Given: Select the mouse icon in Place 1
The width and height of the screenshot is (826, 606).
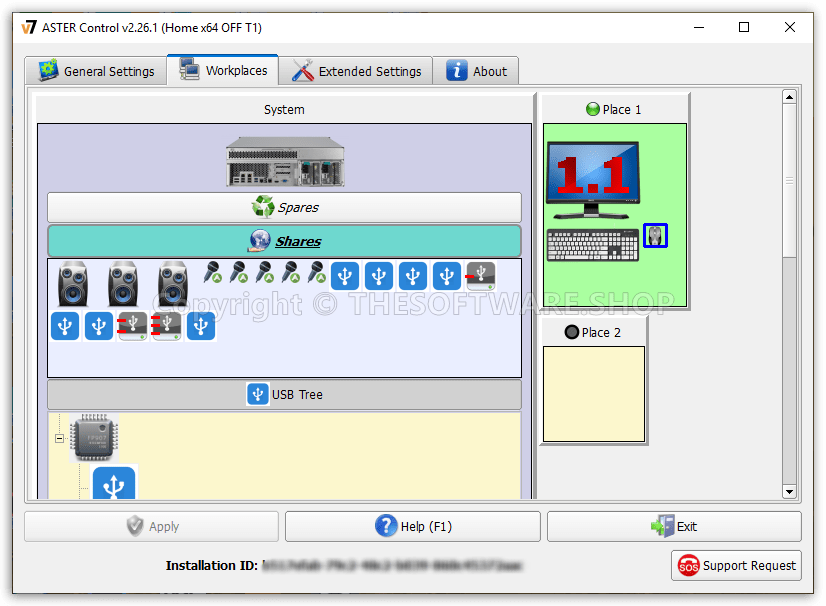Looking at the screenshot, I should coord(655,236).
